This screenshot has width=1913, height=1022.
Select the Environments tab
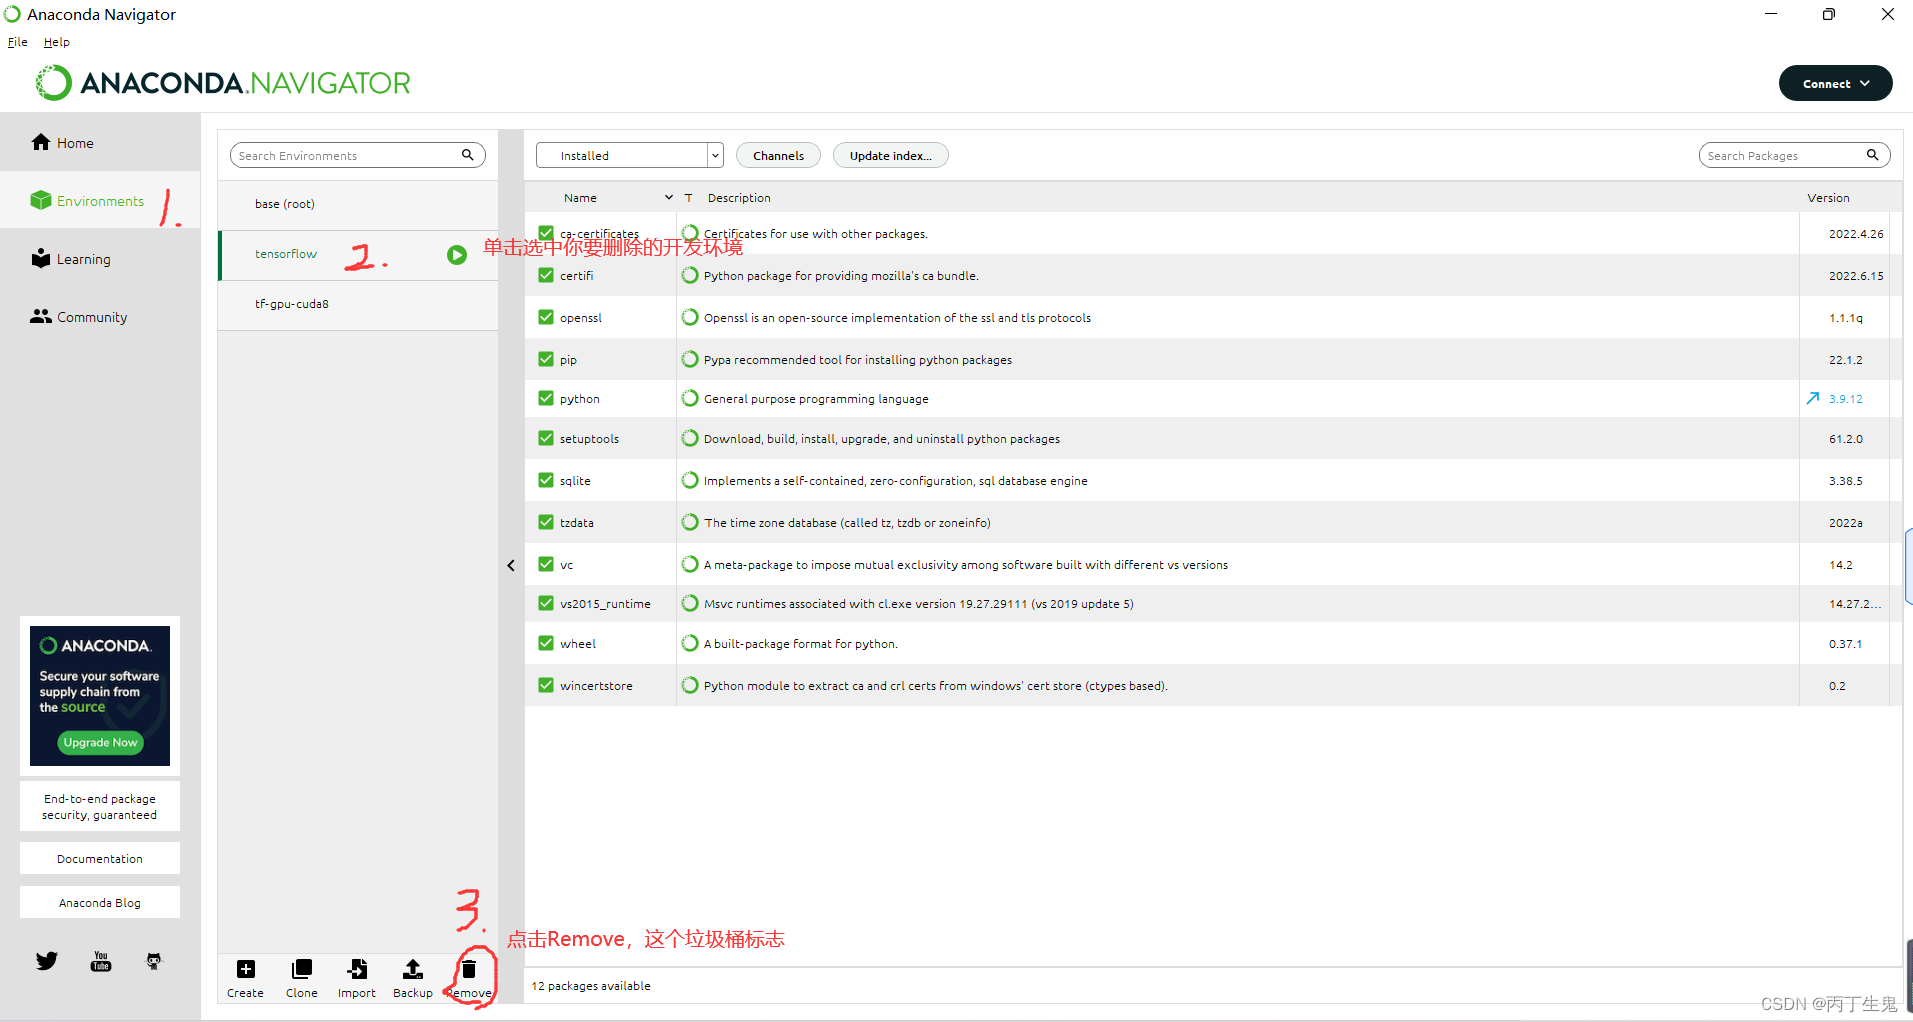(100, 201)
